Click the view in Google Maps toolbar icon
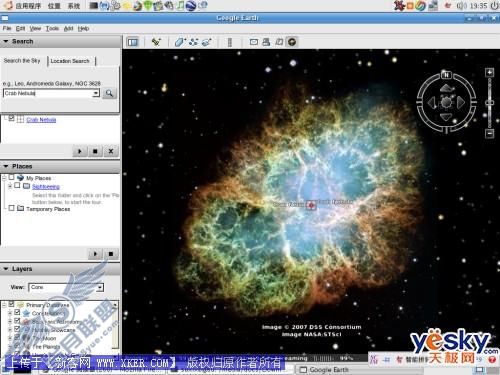The width and height of the screenshot is (500, 375). point(279,42)
